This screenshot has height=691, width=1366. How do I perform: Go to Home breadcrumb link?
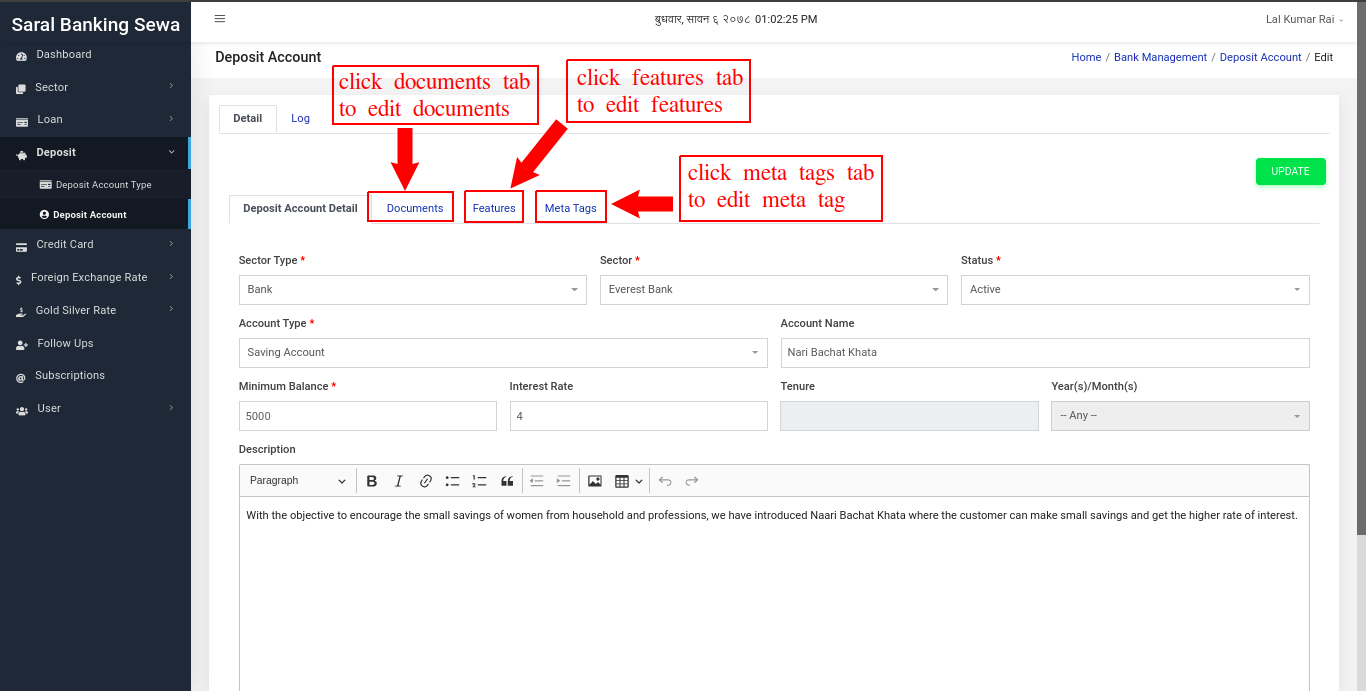pyautogui.click(x=1086, y=58)
